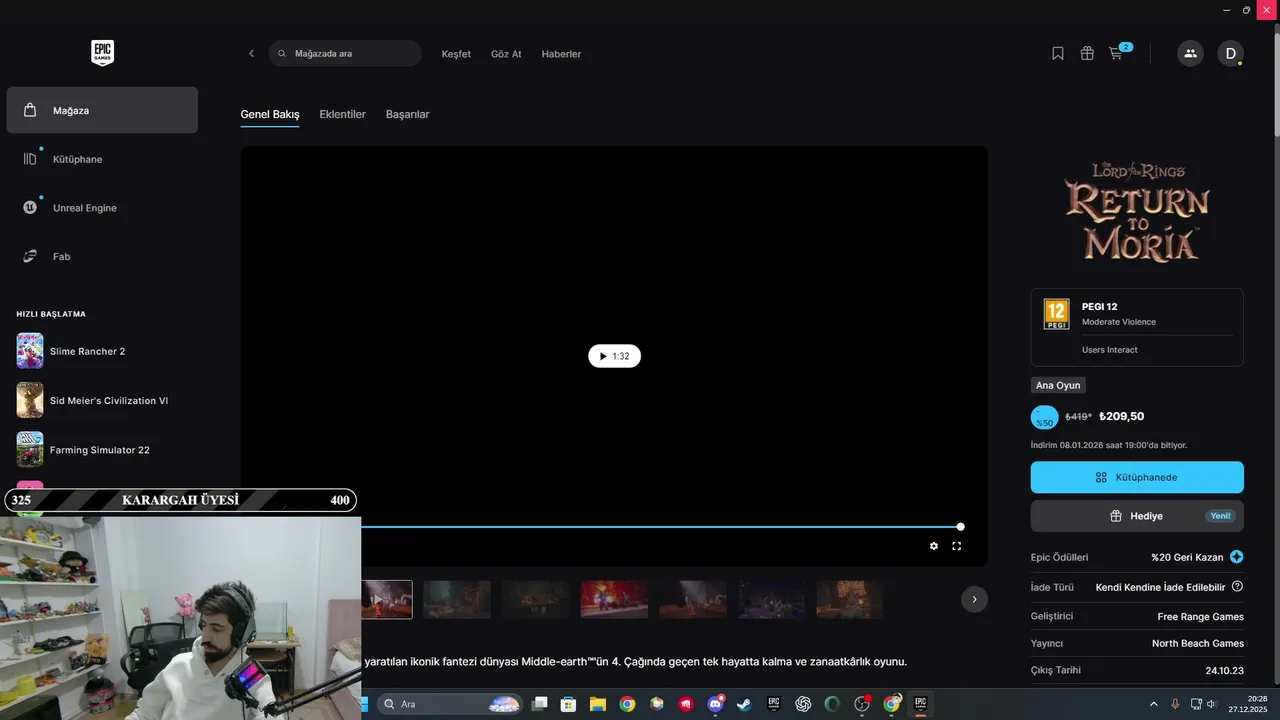Click Kendi Kendine İade Edilebilir text
The height and width of the screenshot is (720, 1280).
[1160, 586]
